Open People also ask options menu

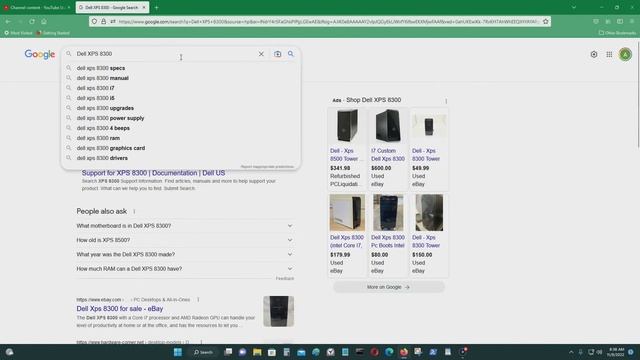134,211
